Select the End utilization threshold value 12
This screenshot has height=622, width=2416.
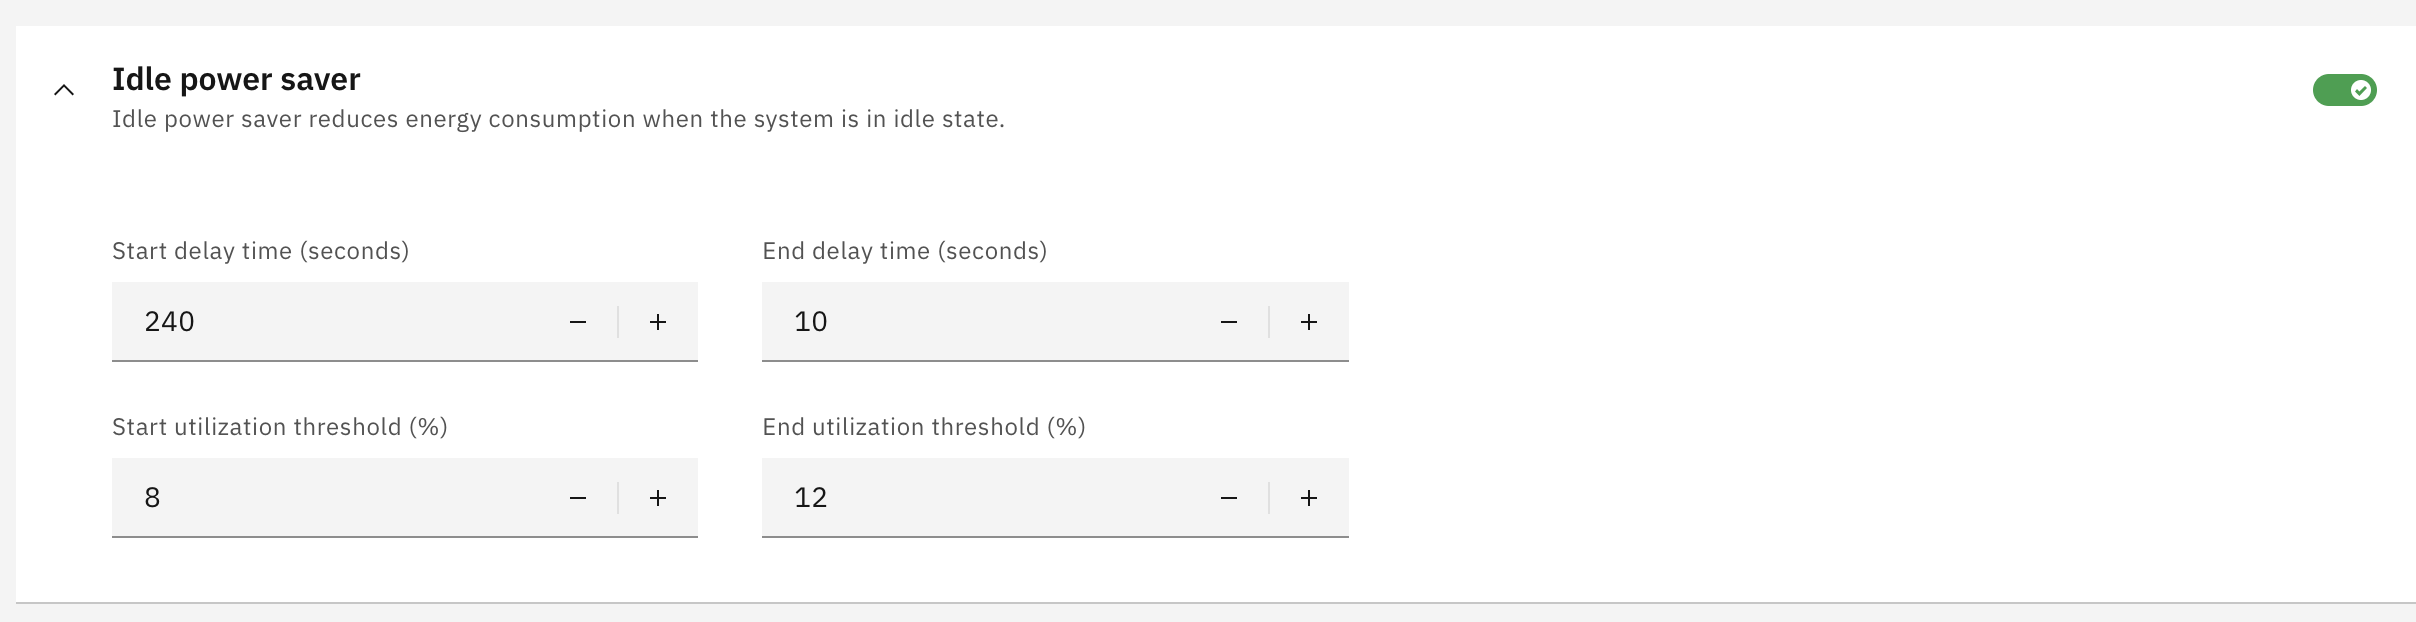click(x=812, y=497)
